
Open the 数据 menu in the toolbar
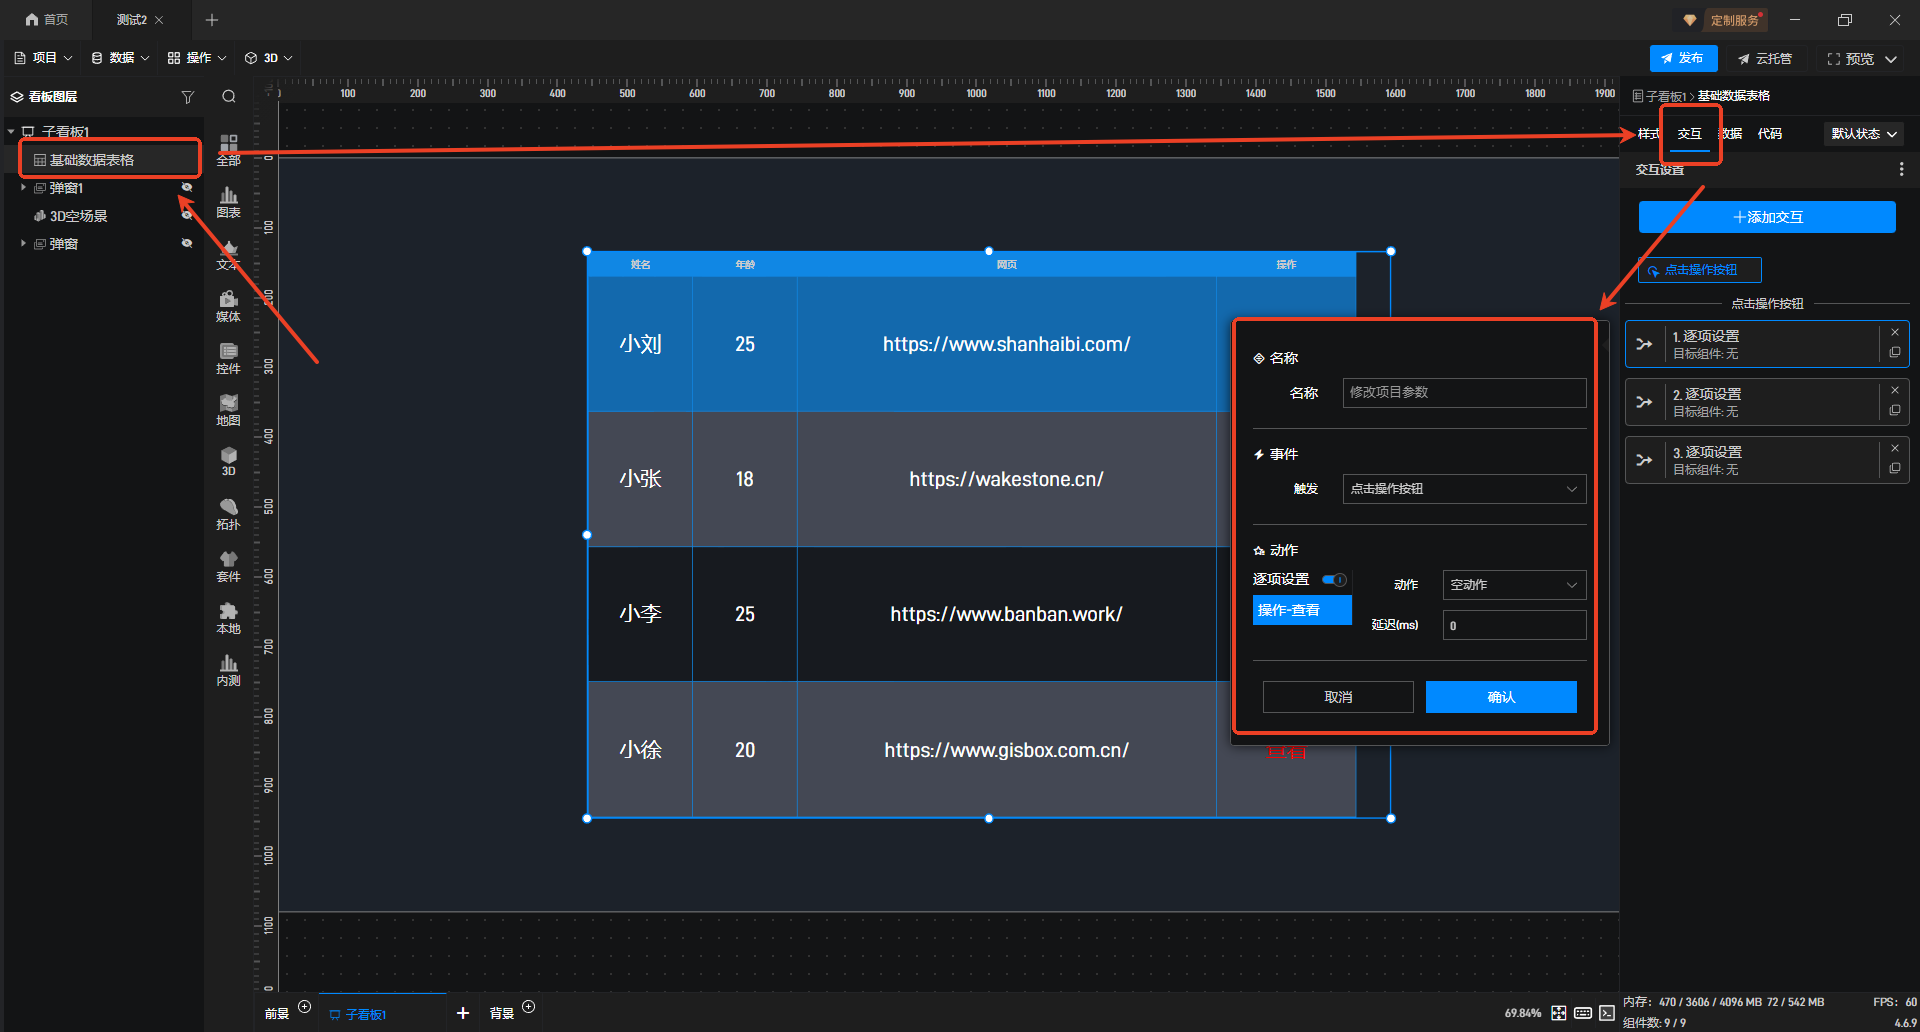tap(120, 58)
